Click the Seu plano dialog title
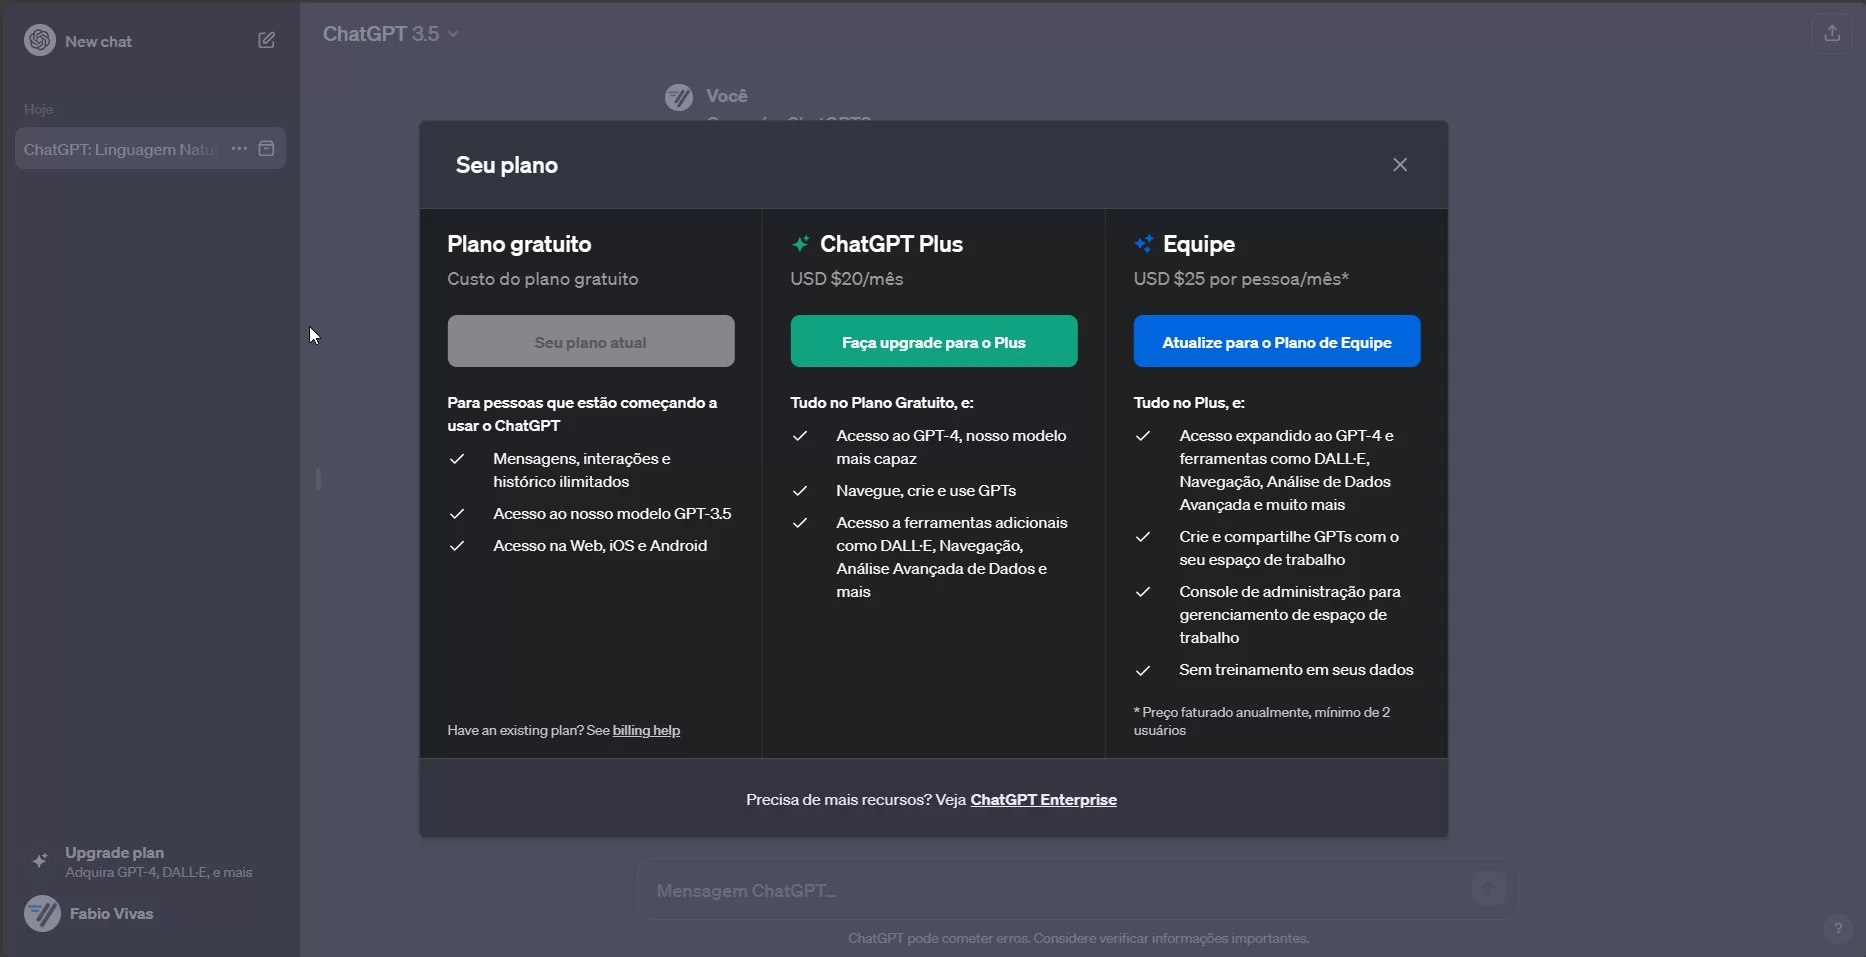 tap(507, 165)
